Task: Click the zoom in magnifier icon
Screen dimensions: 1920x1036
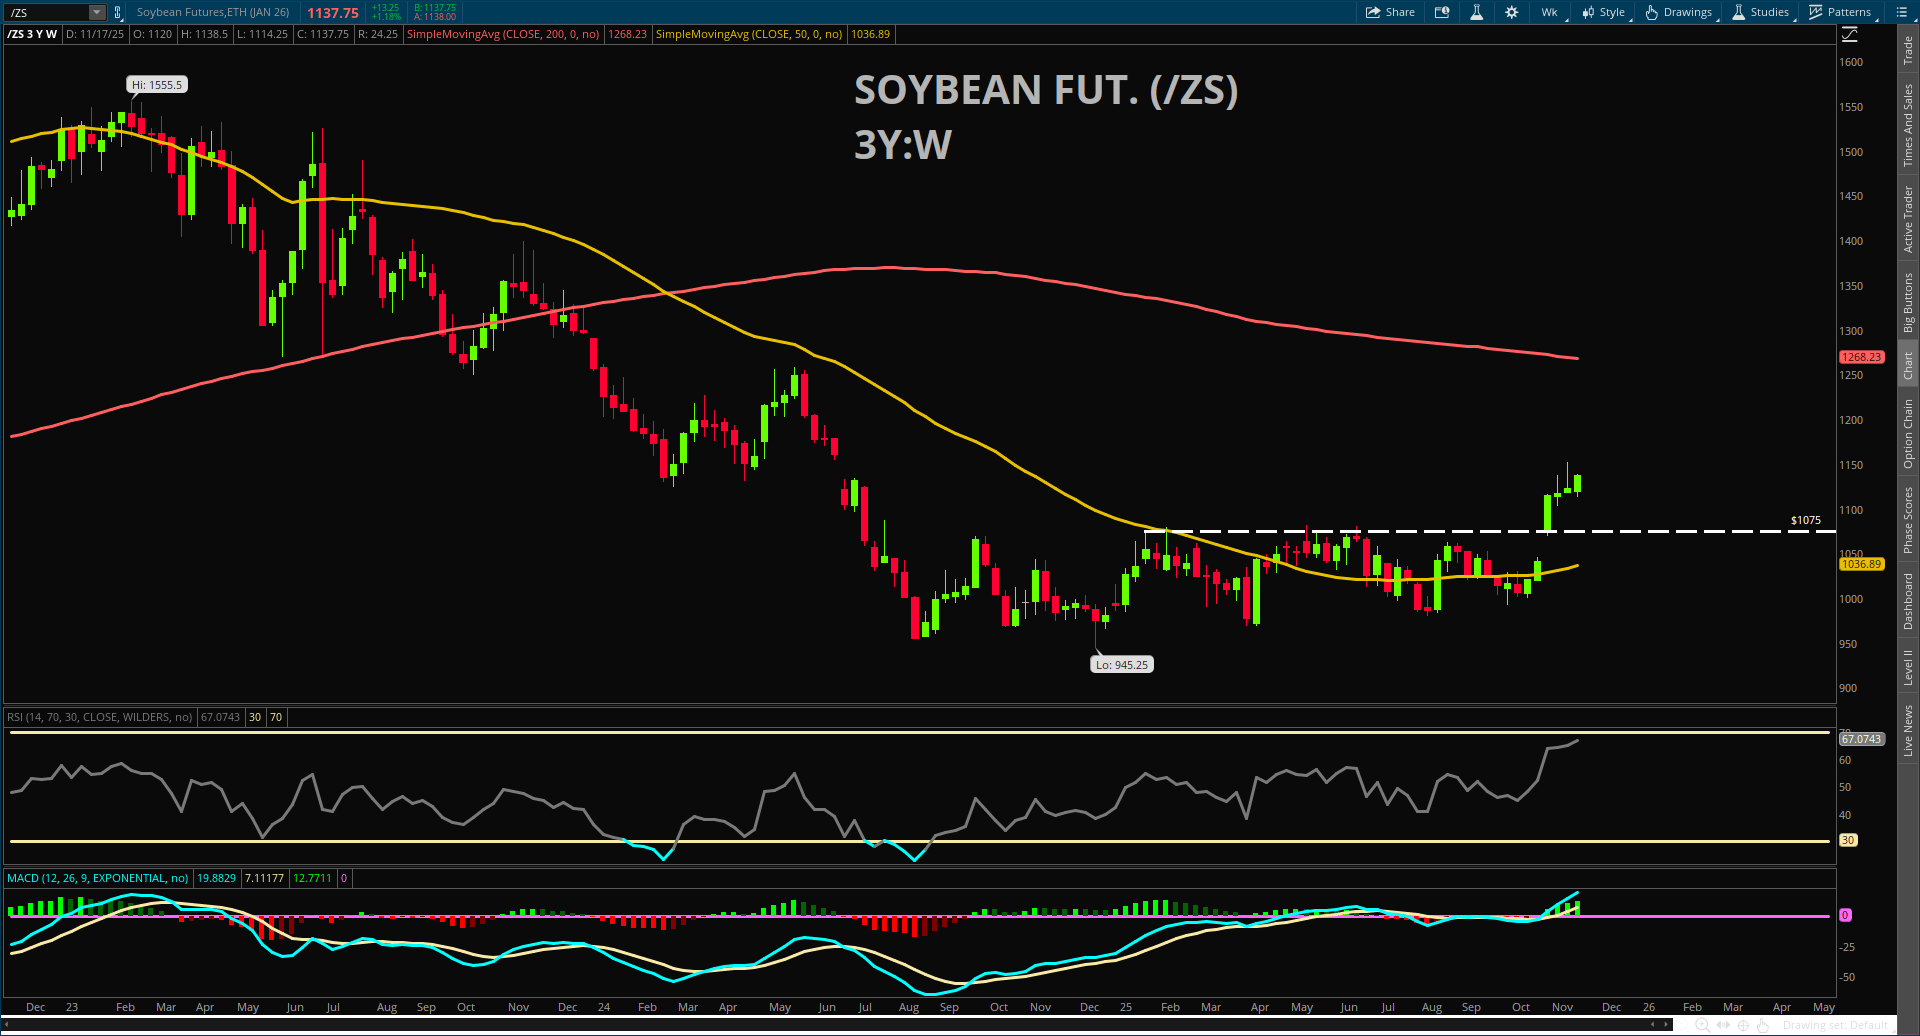Action: (x=1701, y=1025)
